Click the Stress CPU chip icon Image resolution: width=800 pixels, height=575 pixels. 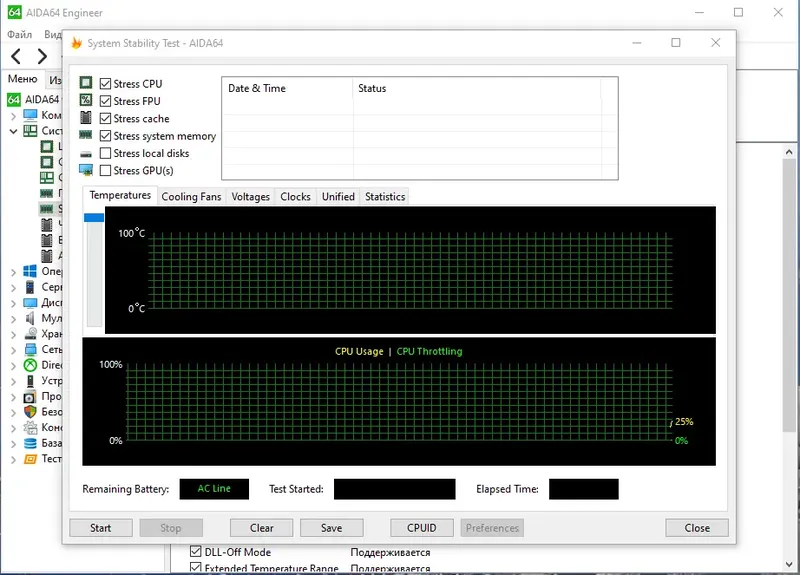click(x=86, y=83)
